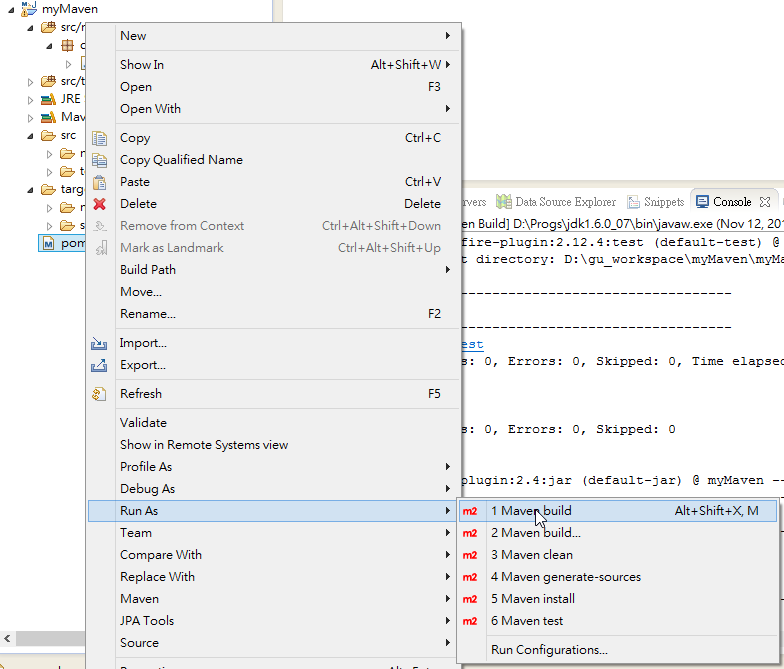
Task: Click m2 icon beside Maven install
Action: [x=470, y=599]
